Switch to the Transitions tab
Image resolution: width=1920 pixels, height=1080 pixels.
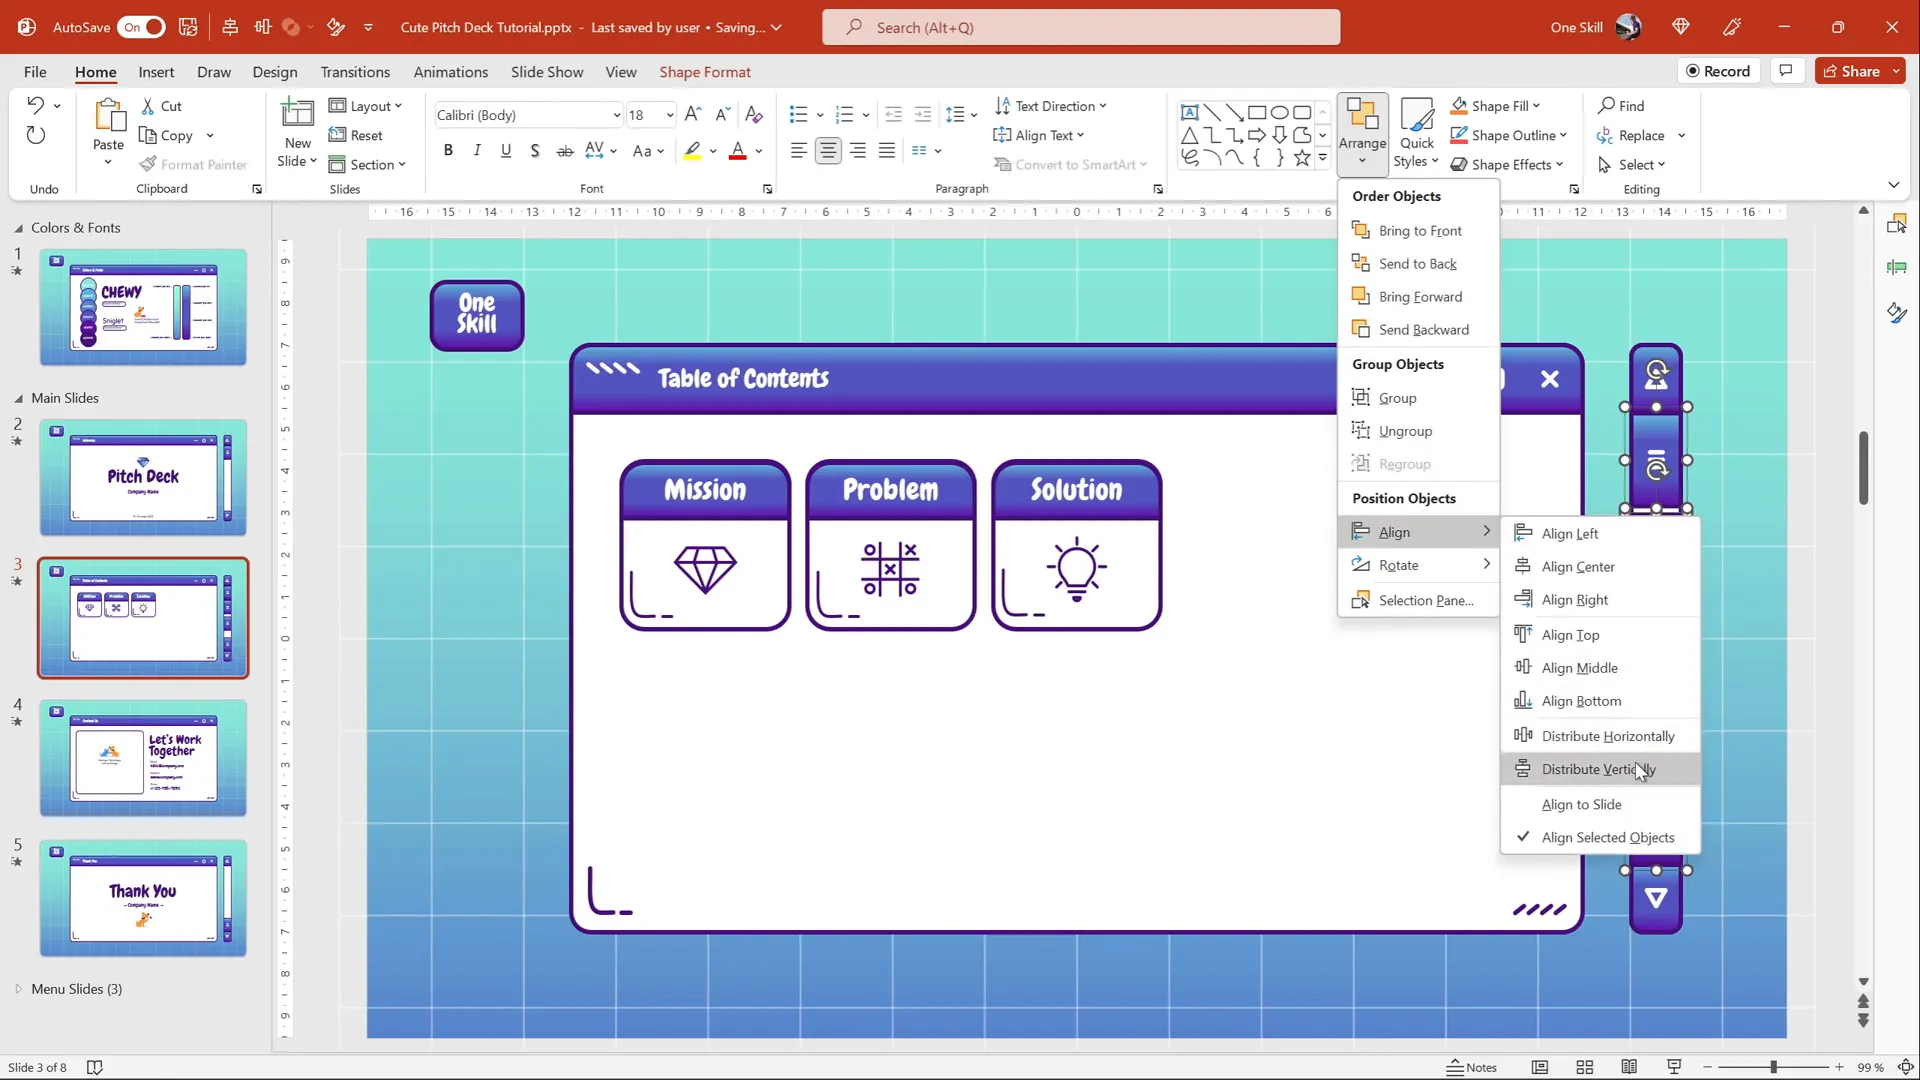click(x=355, y=72)
